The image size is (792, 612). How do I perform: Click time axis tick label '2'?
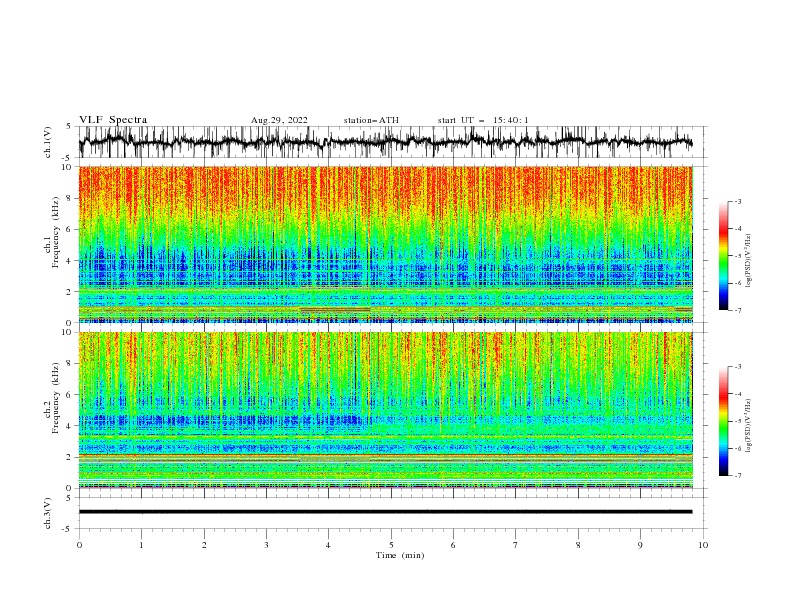click(x=204, y=545)
